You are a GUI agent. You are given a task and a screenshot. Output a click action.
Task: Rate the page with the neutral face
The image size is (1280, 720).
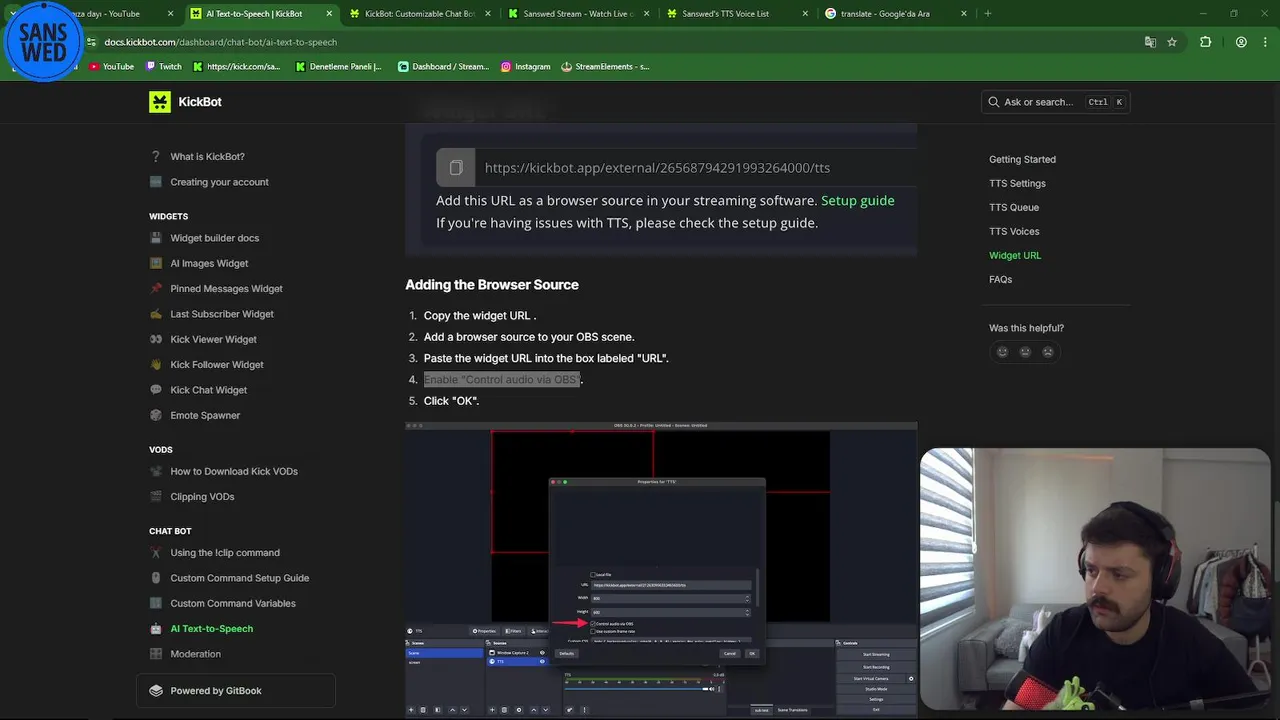click(x=1025, y=352)
